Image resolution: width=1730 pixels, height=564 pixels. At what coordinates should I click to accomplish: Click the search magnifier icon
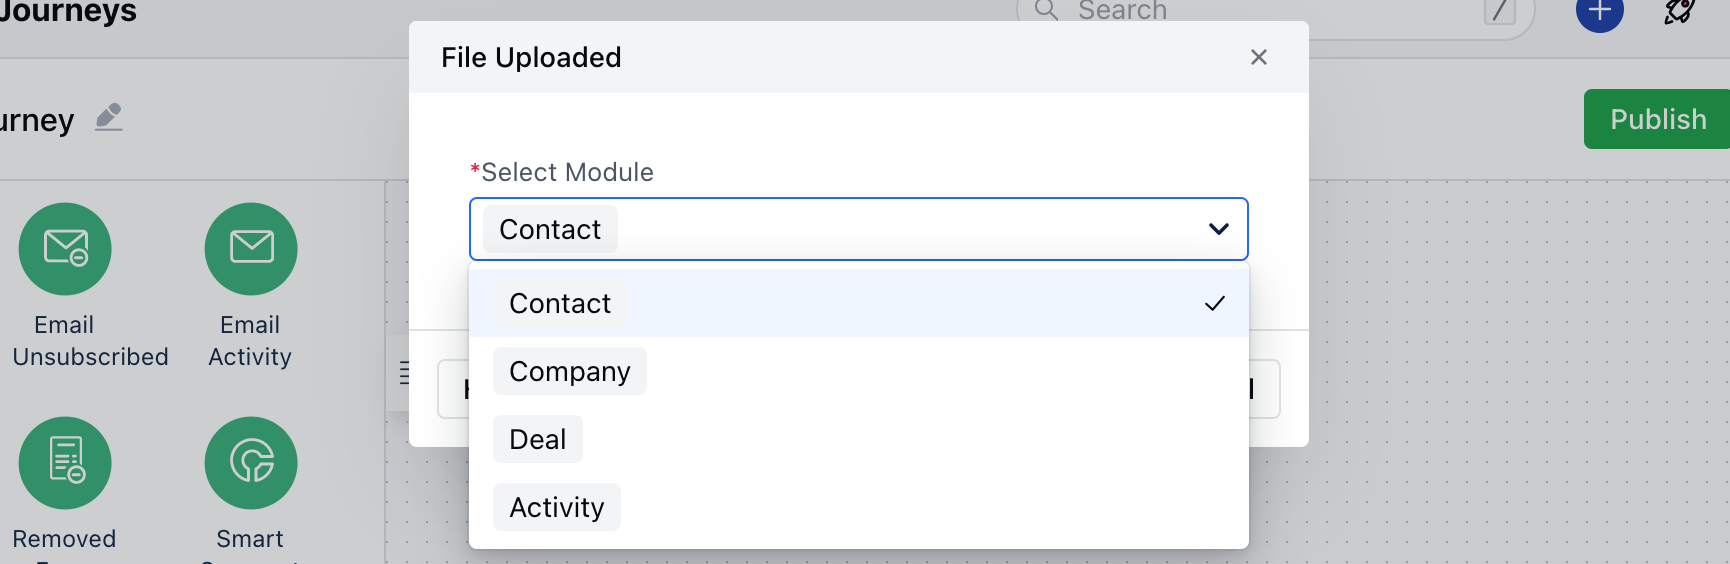click(x=1046, y=10)
